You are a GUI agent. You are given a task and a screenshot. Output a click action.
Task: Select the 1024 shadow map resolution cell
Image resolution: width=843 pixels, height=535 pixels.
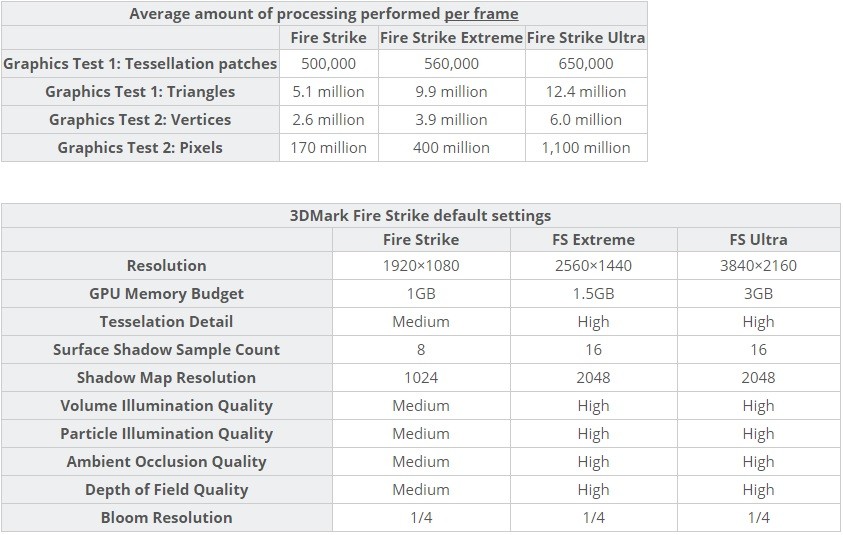tap(421, 377)
